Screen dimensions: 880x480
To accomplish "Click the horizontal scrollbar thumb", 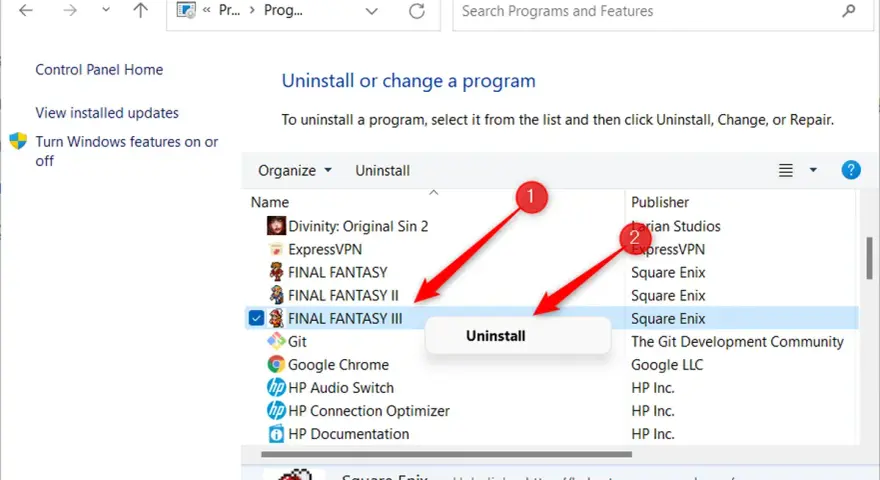I will click(446, 454).
